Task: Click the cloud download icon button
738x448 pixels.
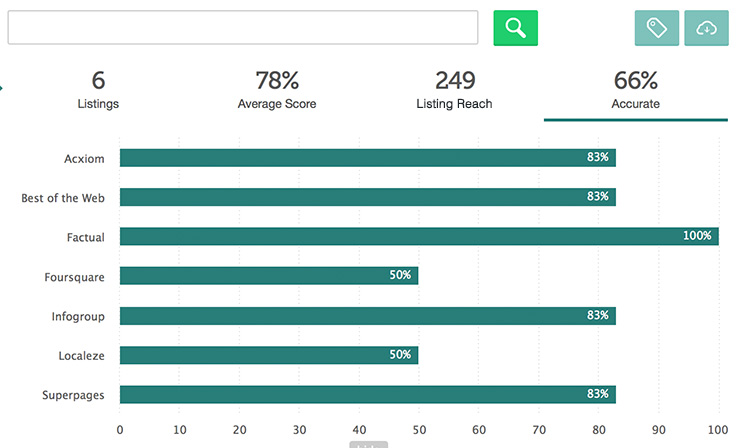Action: tap(706, 28)
